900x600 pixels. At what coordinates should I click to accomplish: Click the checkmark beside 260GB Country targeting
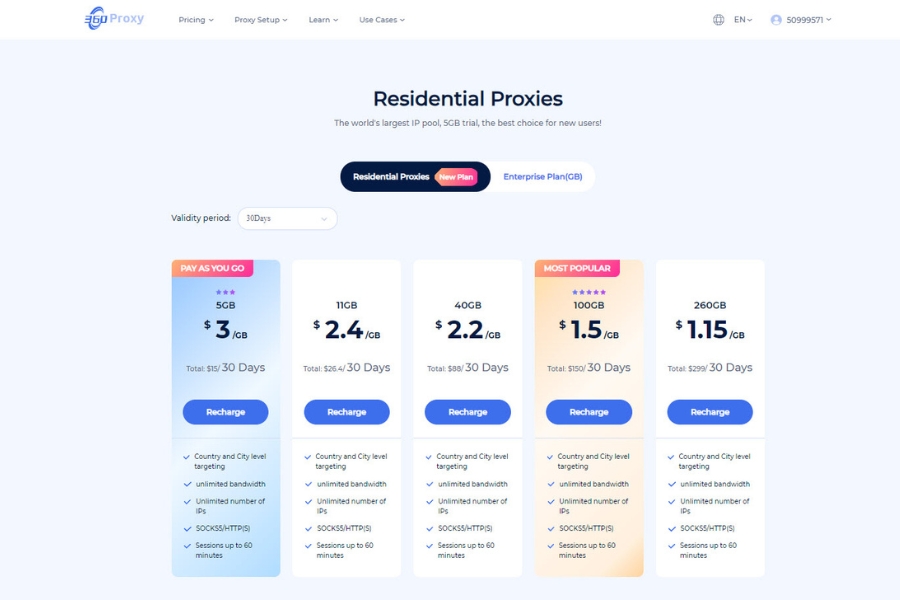pos(671,458)
